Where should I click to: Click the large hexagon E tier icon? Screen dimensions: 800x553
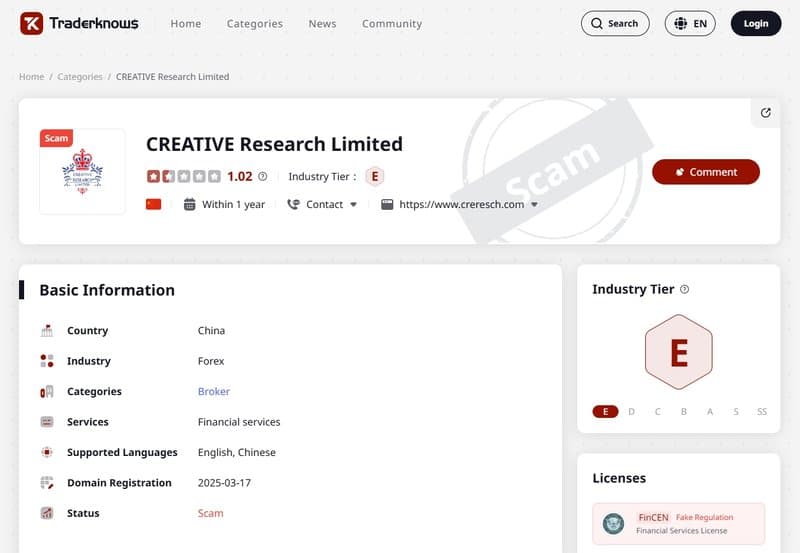[x=679, y=352]
